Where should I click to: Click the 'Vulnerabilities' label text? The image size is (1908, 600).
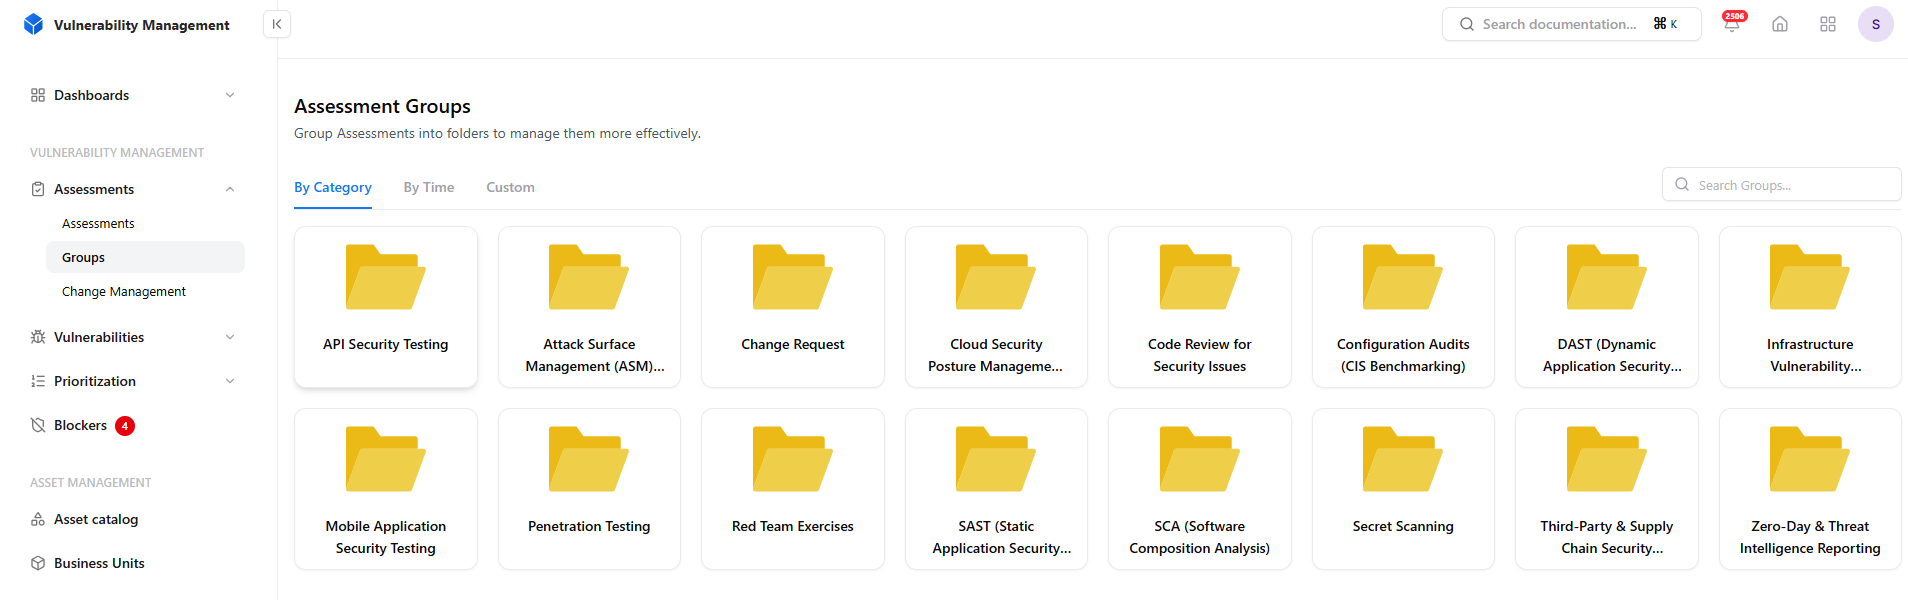[x=99, y=337]
